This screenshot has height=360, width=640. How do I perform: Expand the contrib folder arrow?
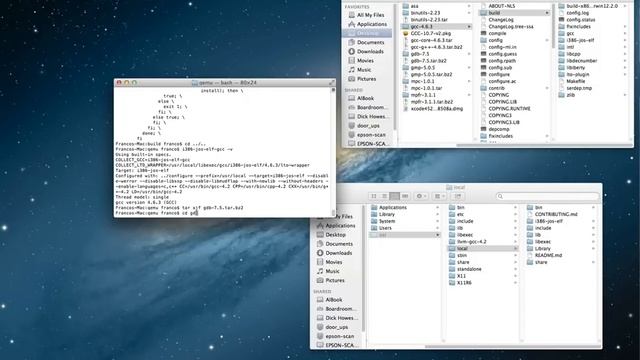pos(547,88)
